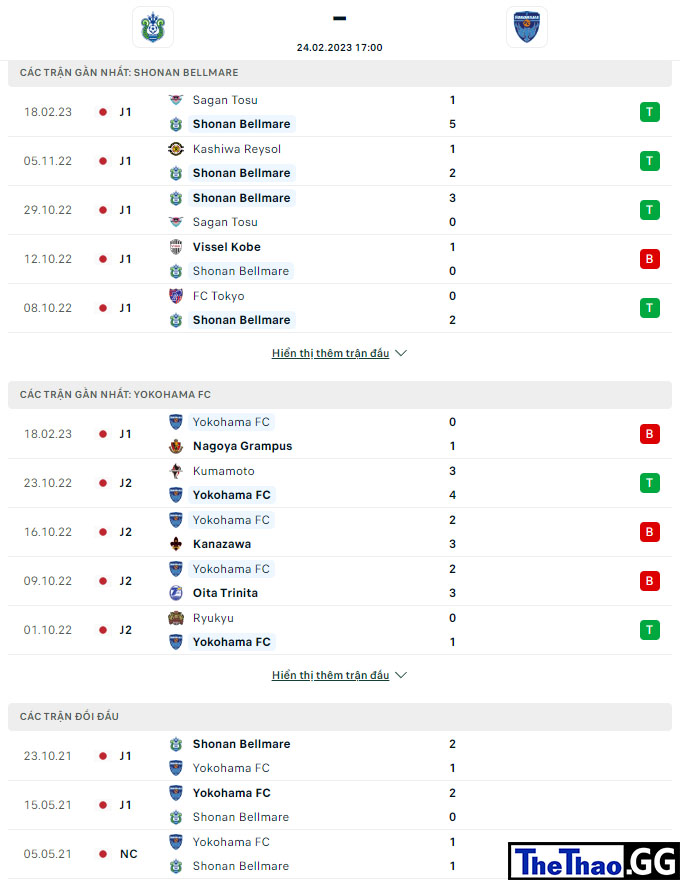The height and width of the screenshot is (880, 680).
Task: Click the Vissel Kobe team logo
Action: tap(176, 247)
